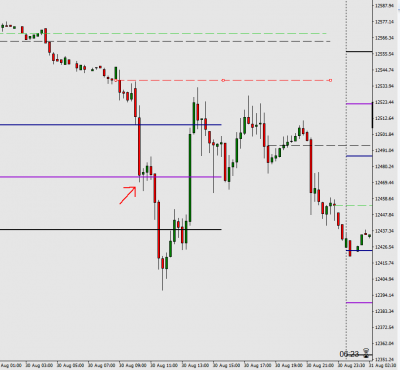
Task: Click the 12587.94 price label on the axis
Action: coord(383,6)
